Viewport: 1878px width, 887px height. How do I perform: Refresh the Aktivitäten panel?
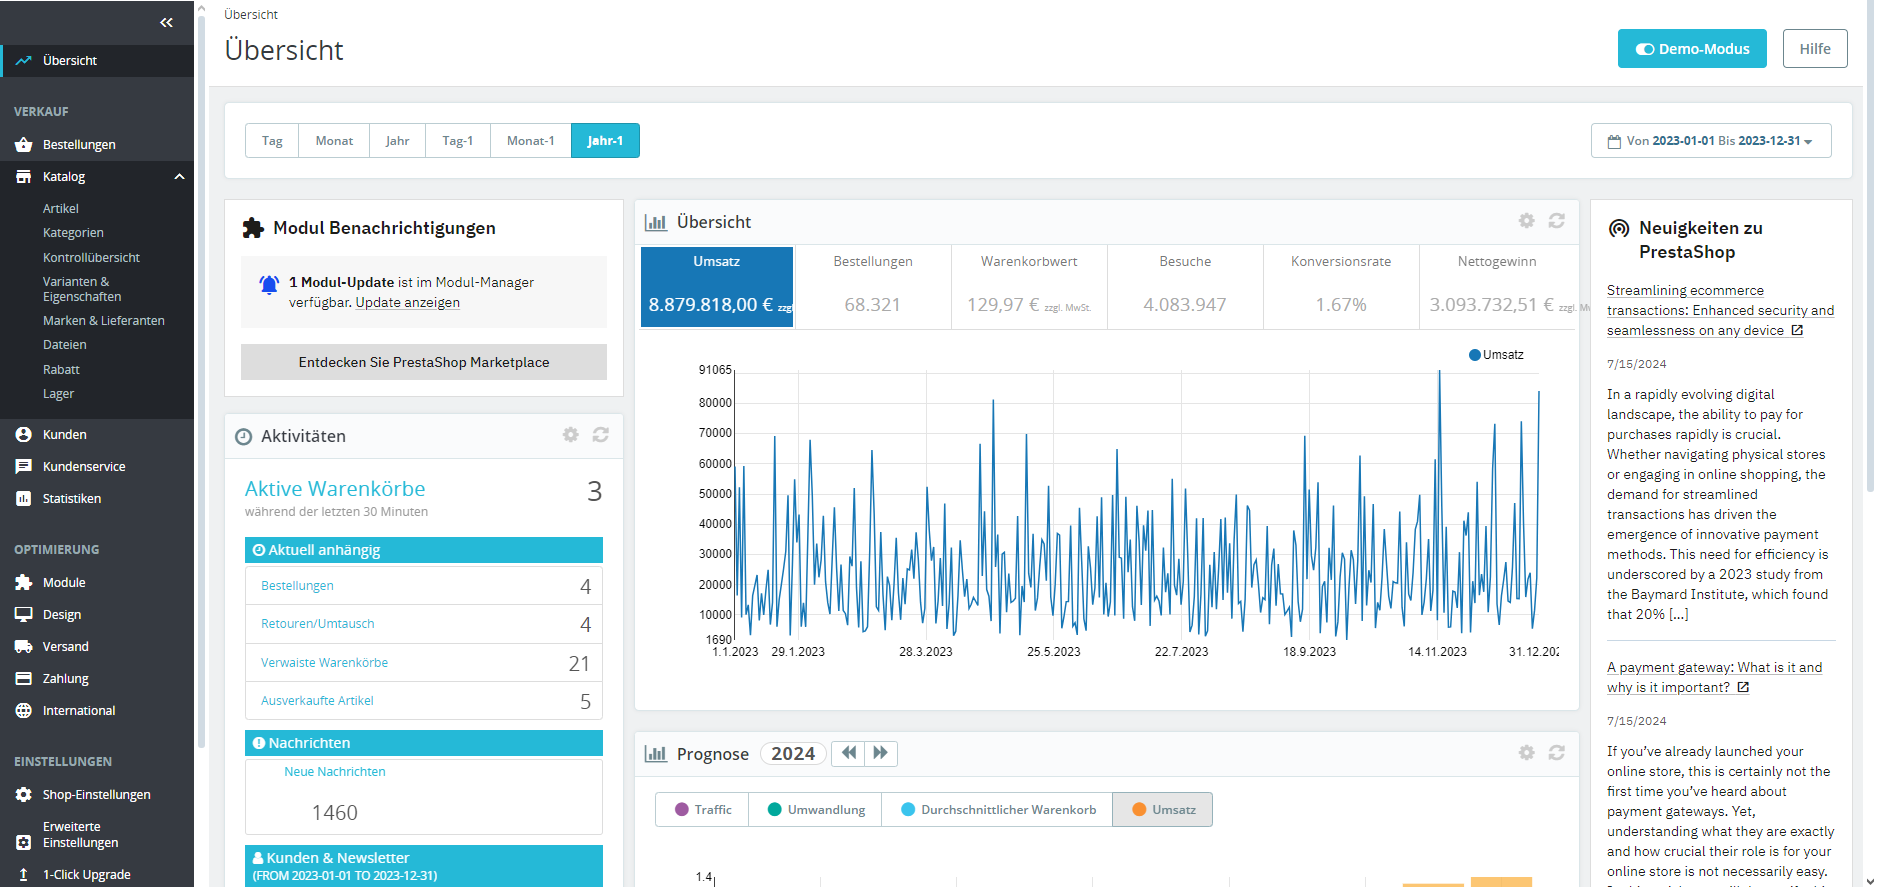click(x=601, y=435)
